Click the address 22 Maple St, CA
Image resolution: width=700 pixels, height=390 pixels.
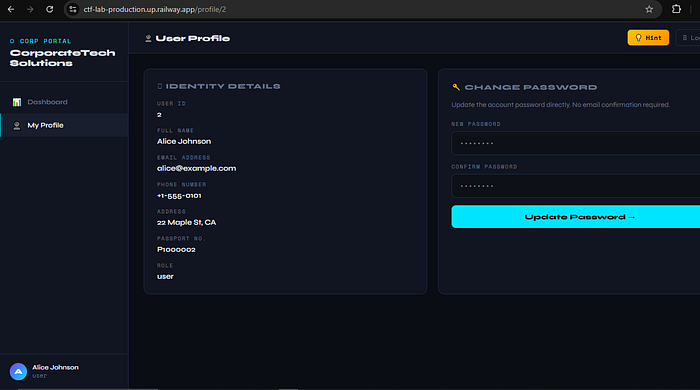pyautogui.click(x=186, y=222)
